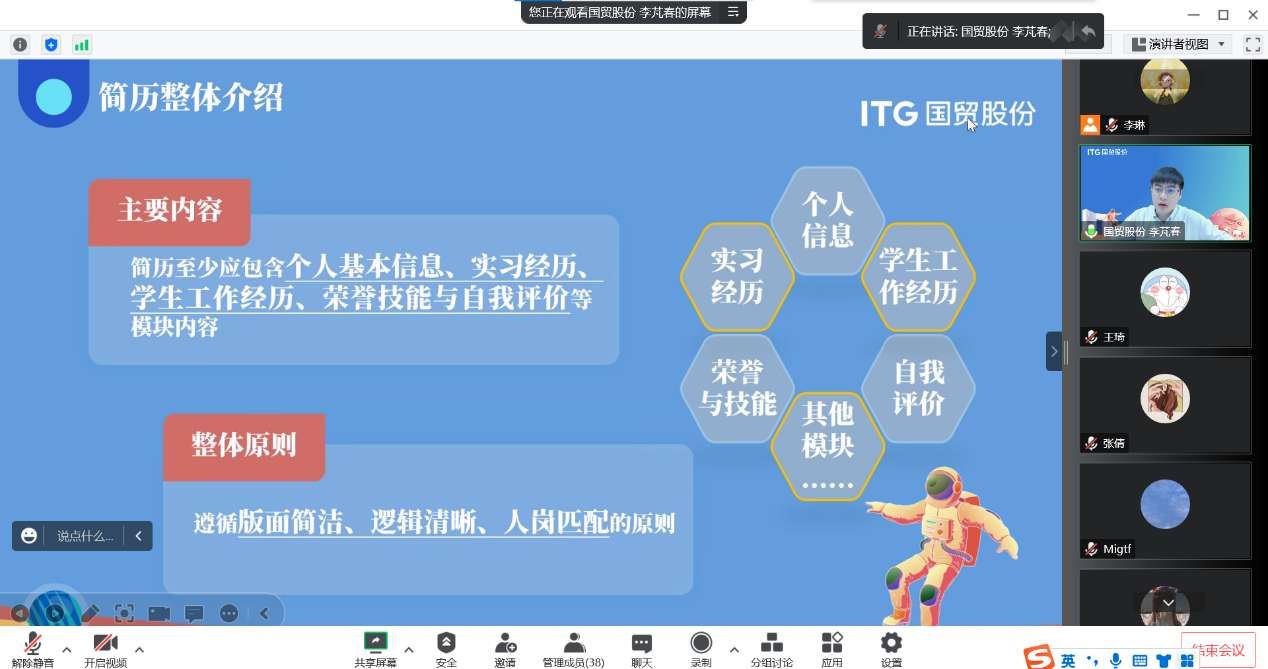
Task: Click 主要内容 red label on slide
Action: pyautogui.click(x=170, y=211)
